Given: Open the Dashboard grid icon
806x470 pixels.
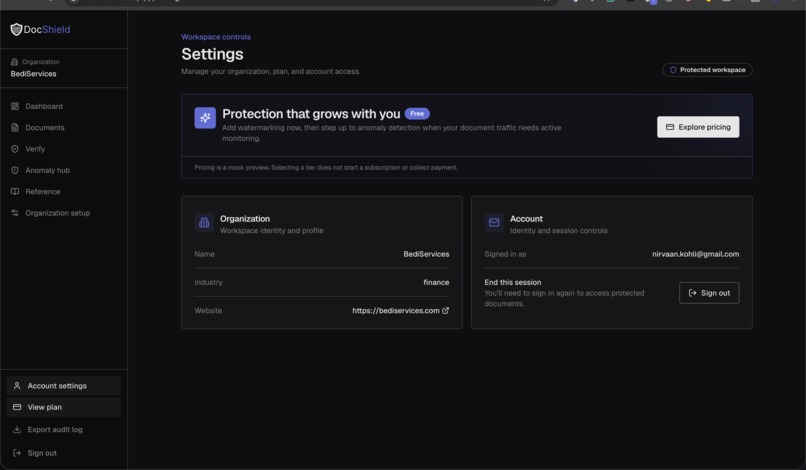Looking at the screenshot, I should (x=15, y=106).
